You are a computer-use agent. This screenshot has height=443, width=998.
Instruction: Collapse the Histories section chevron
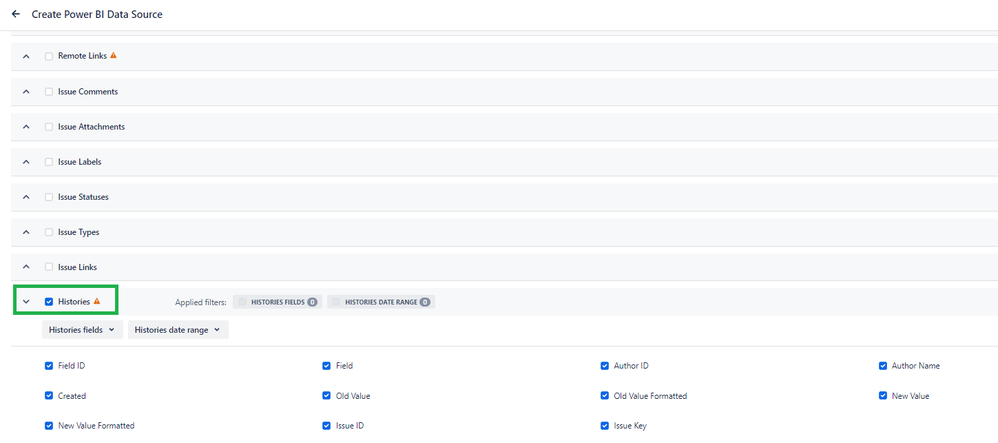26,302
